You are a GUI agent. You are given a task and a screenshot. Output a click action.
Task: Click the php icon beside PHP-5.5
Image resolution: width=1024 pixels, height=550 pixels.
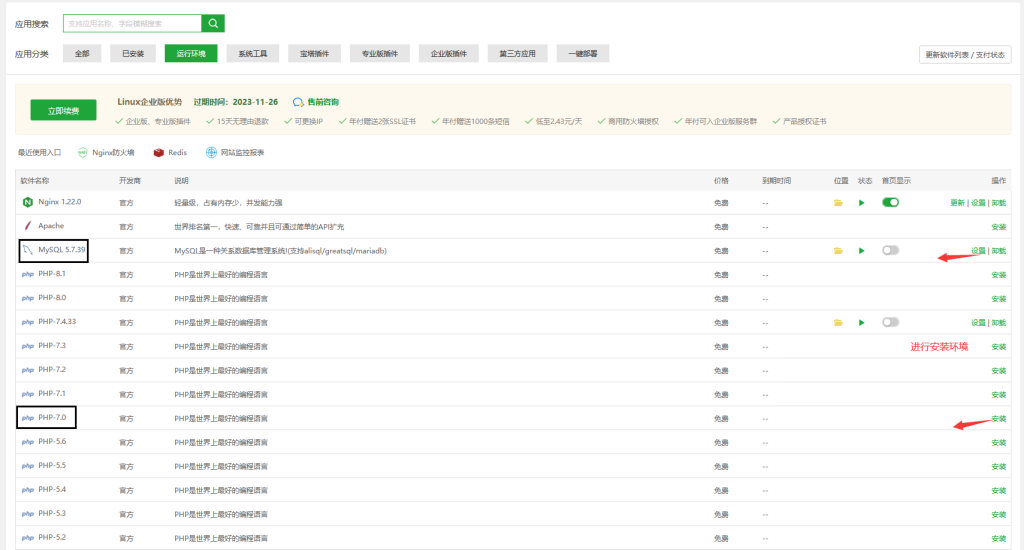click(27, 466)
